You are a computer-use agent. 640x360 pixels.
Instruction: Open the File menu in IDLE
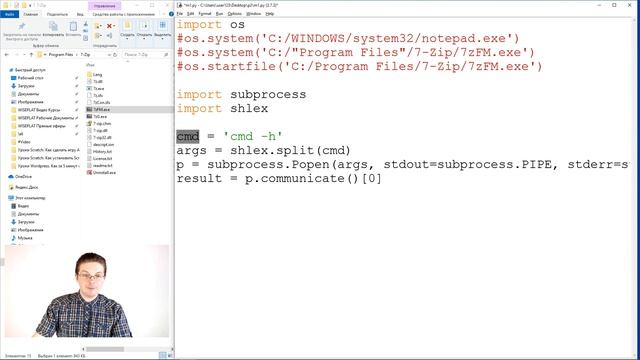point(180,14)
